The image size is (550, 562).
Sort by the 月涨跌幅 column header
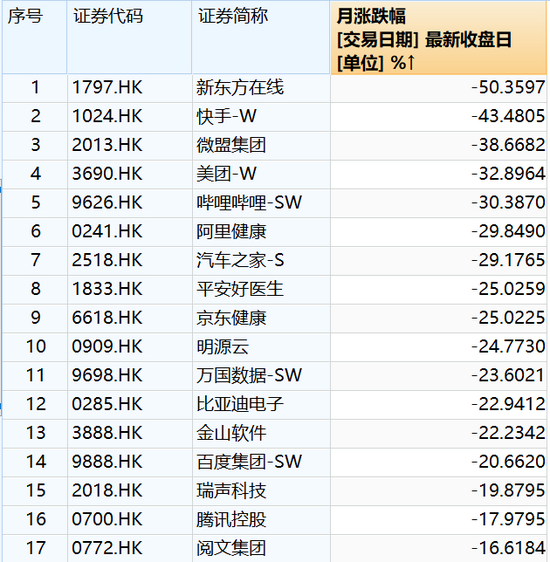(439, 38)
